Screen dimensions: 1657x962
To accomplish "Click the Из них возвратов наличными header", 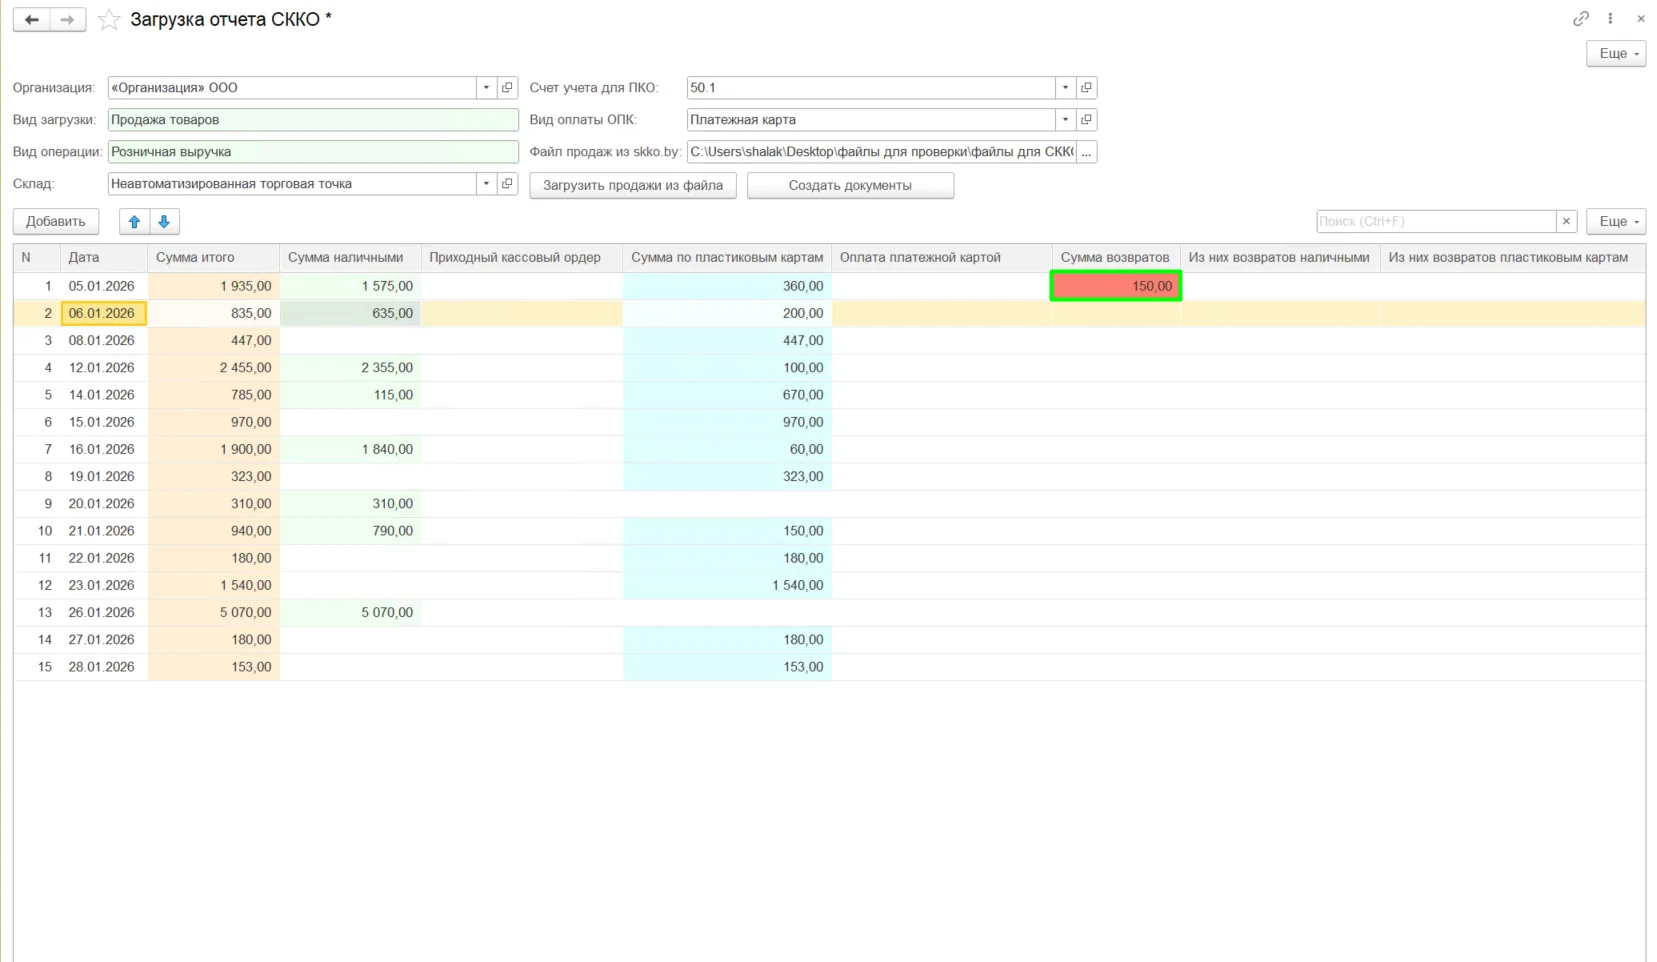I will pos(1280,258).
